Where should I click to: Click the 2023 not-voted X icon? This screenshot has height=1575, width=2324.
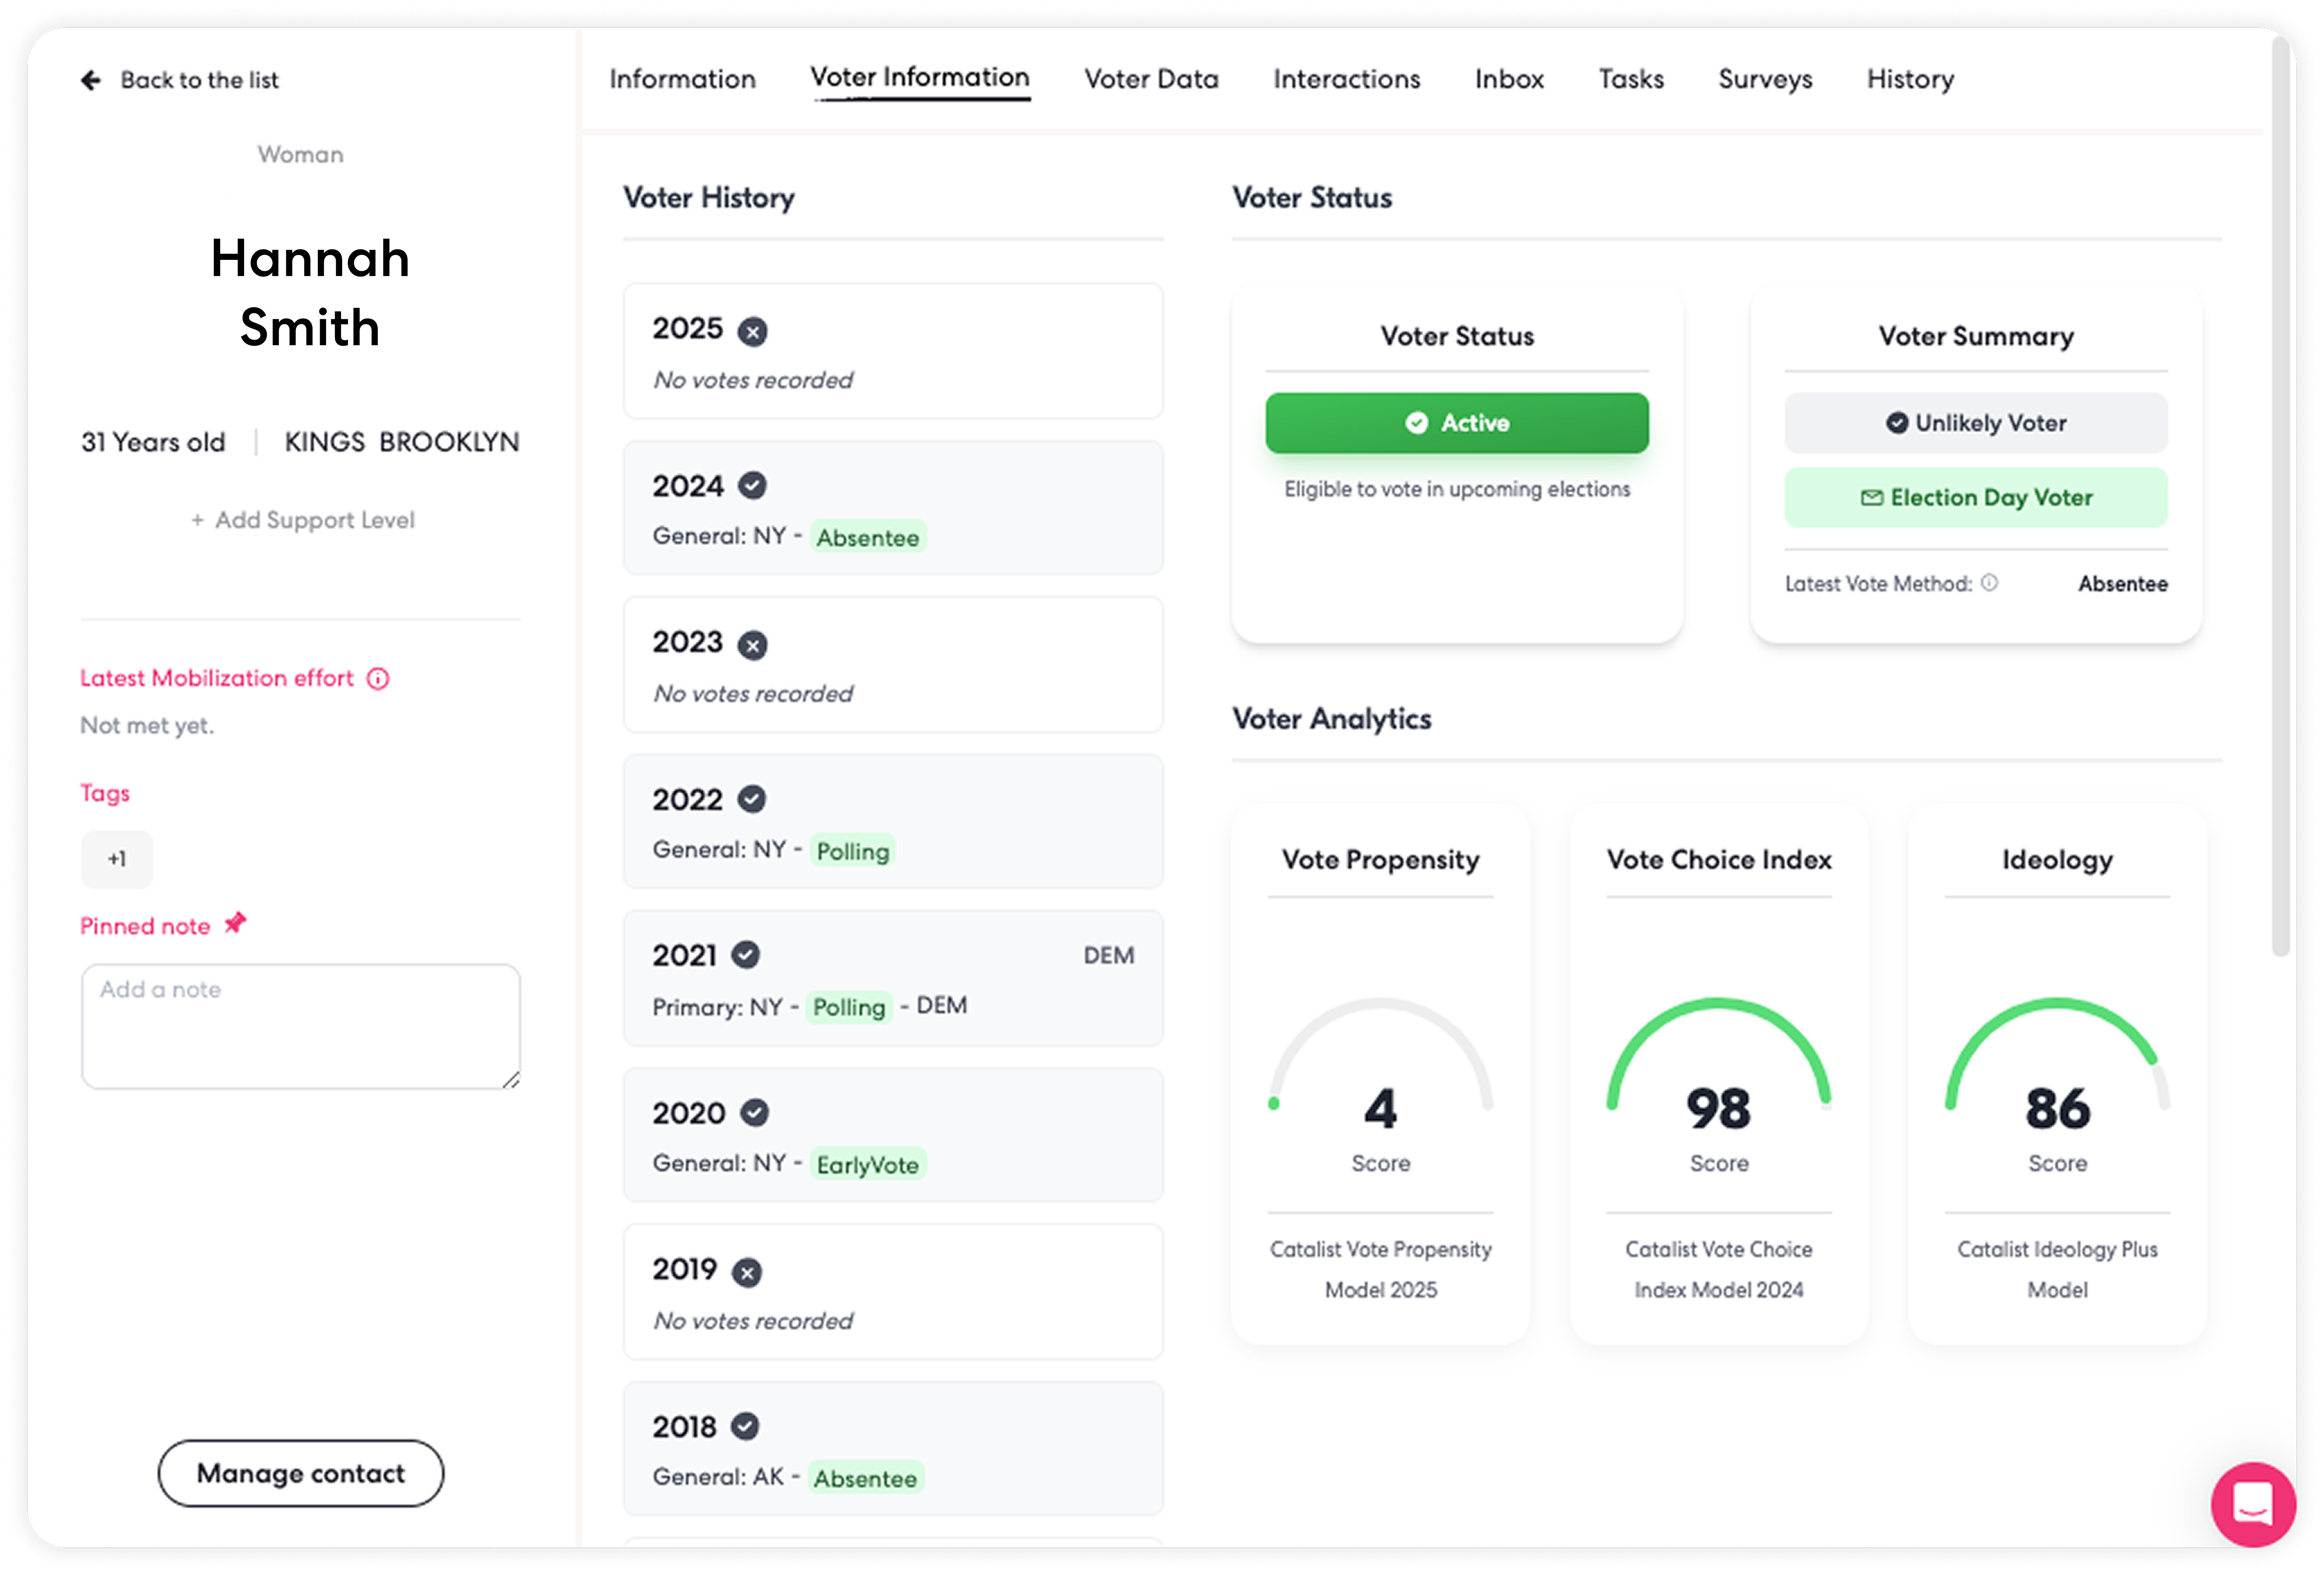[752, 645]
